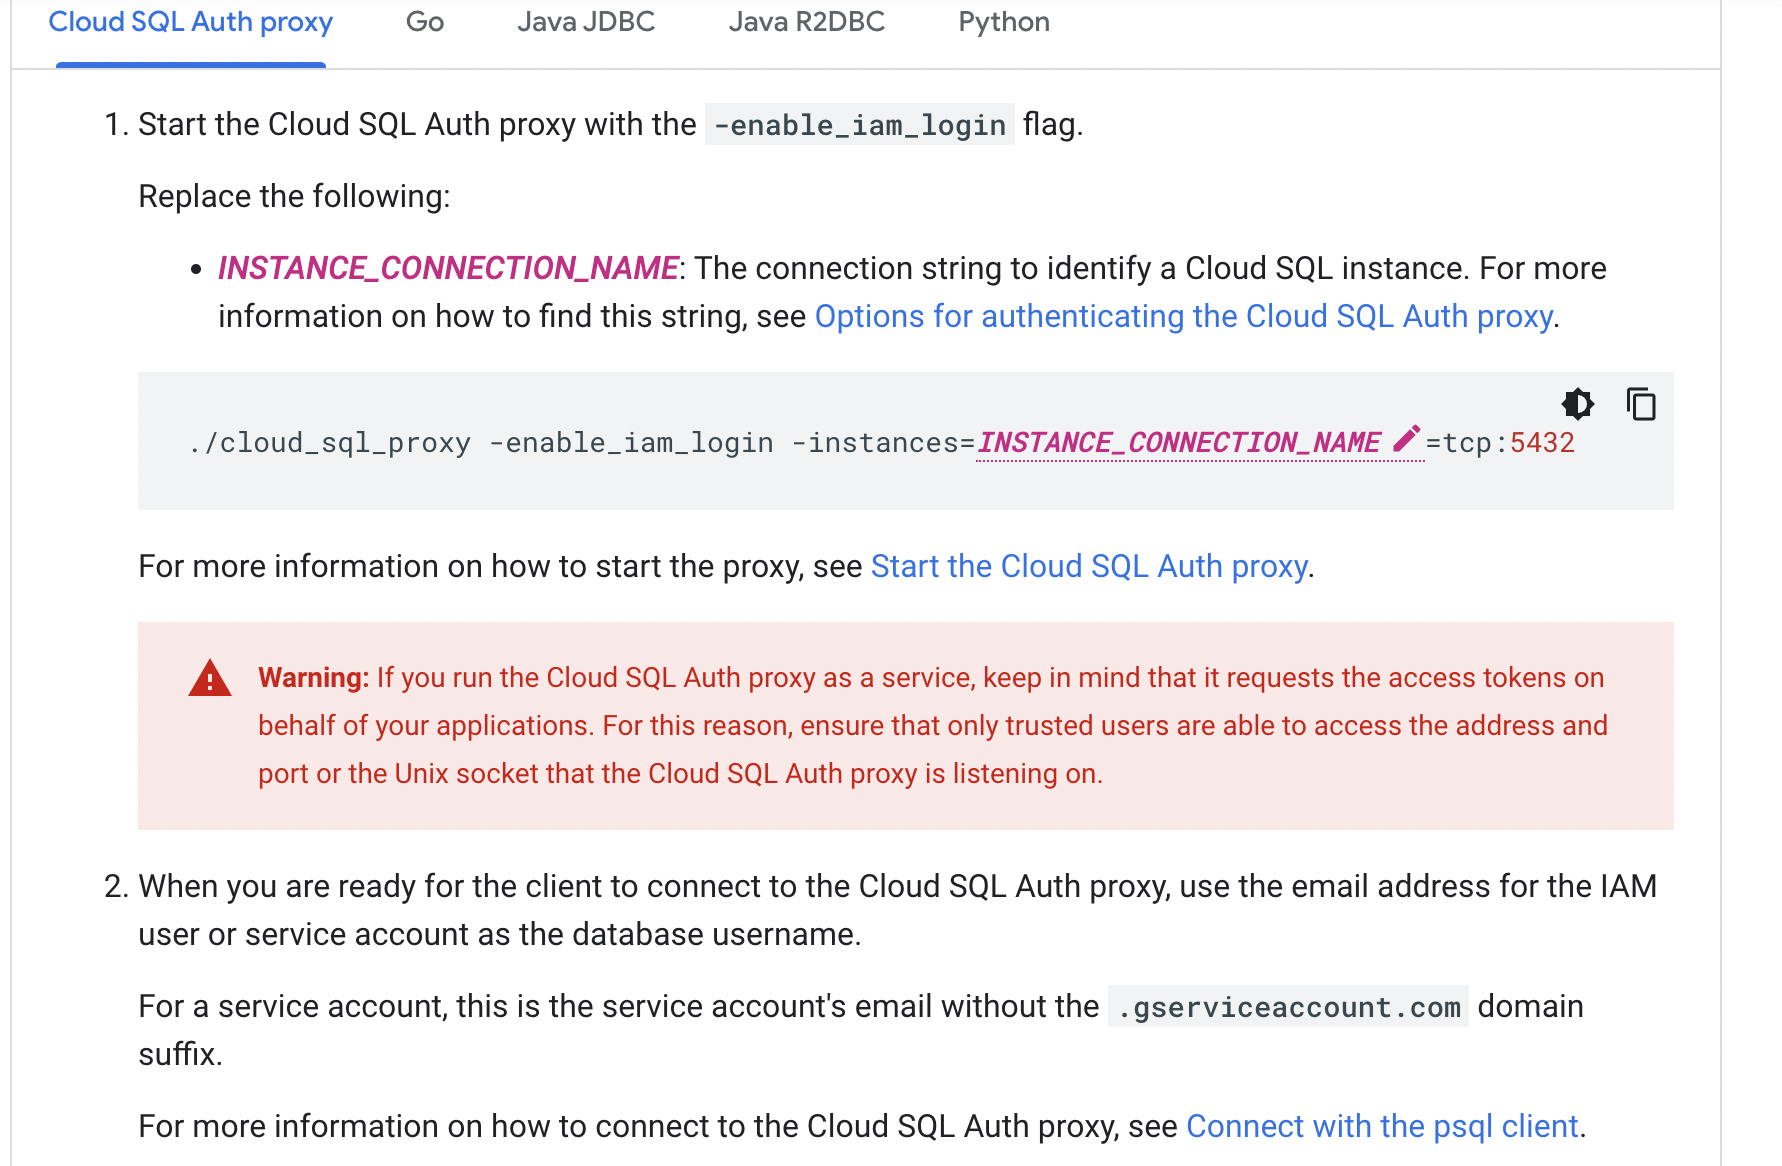Viewport: 1782px width, 1166px height.
Task: Click the .gserviceaccount.com inline code text
Action: pyautogui.click(x=1288, y=1006)
